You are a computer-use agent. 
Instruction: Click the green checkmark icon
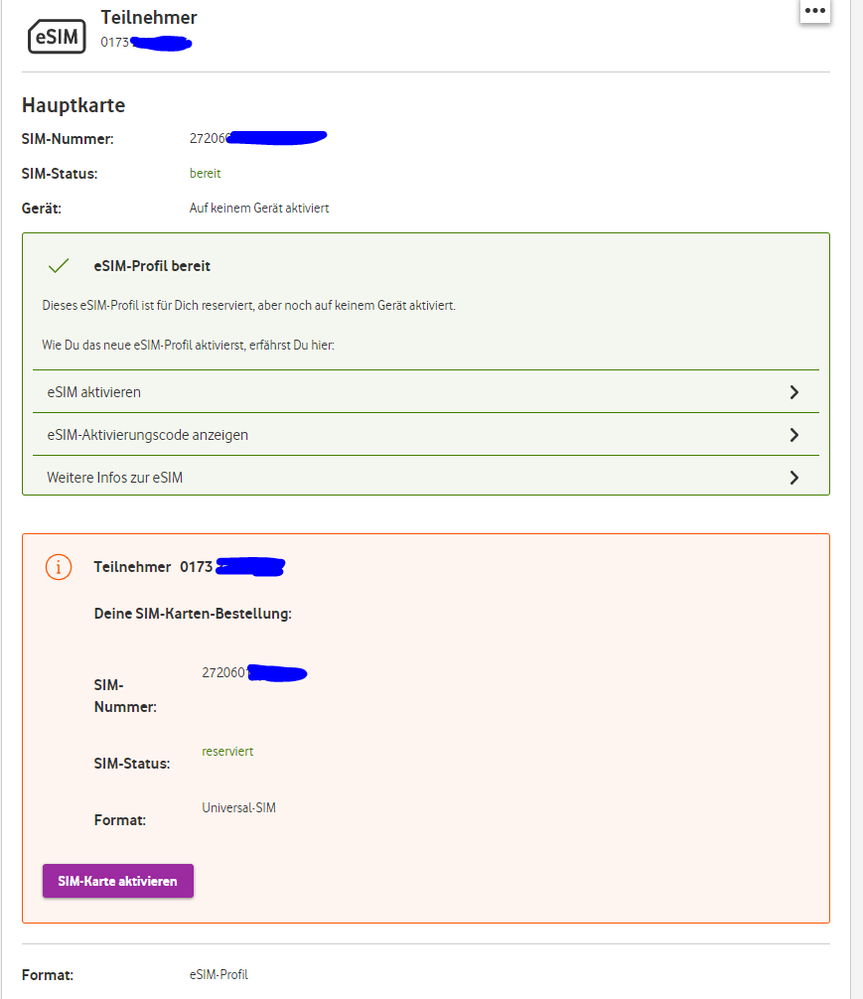coord(59,266)
